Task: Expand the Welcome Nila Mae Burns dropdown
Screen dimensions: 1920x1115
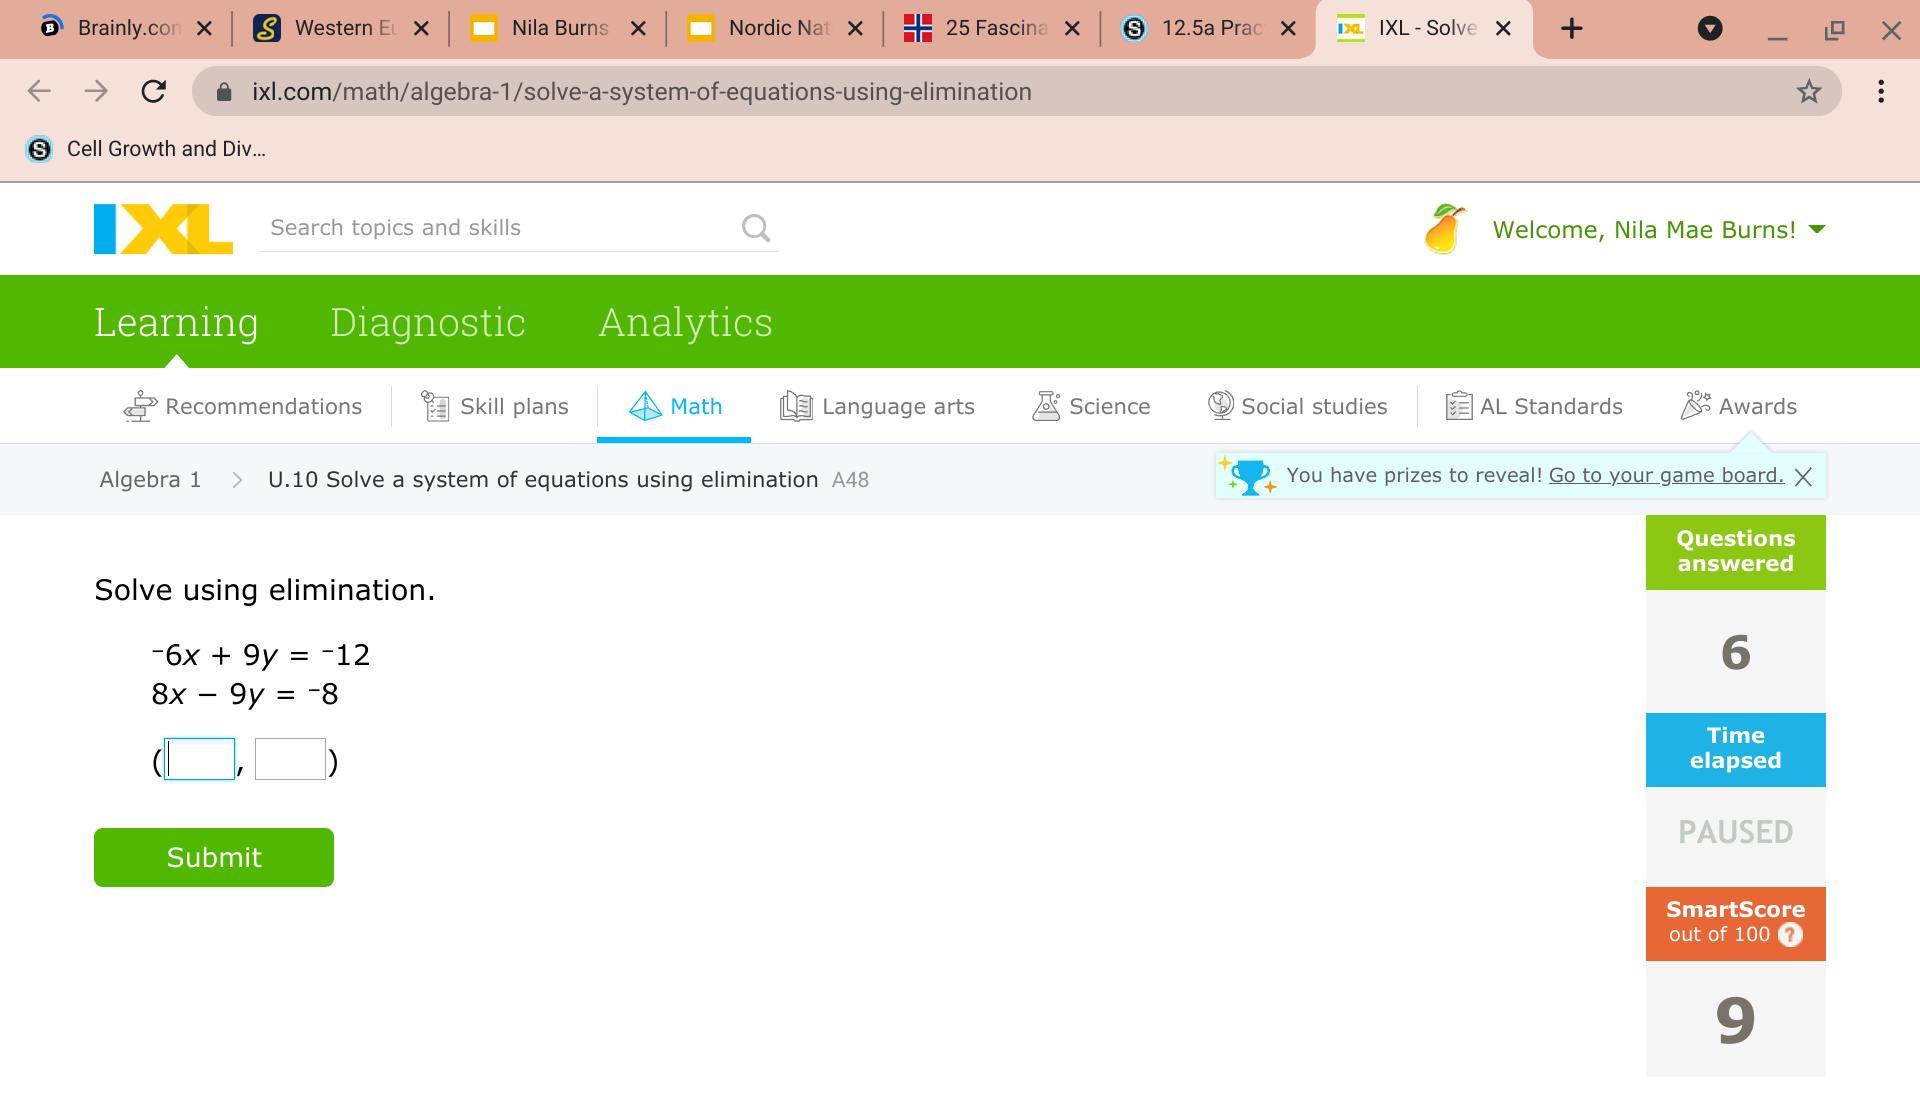Action: (x=1817, y=229)
